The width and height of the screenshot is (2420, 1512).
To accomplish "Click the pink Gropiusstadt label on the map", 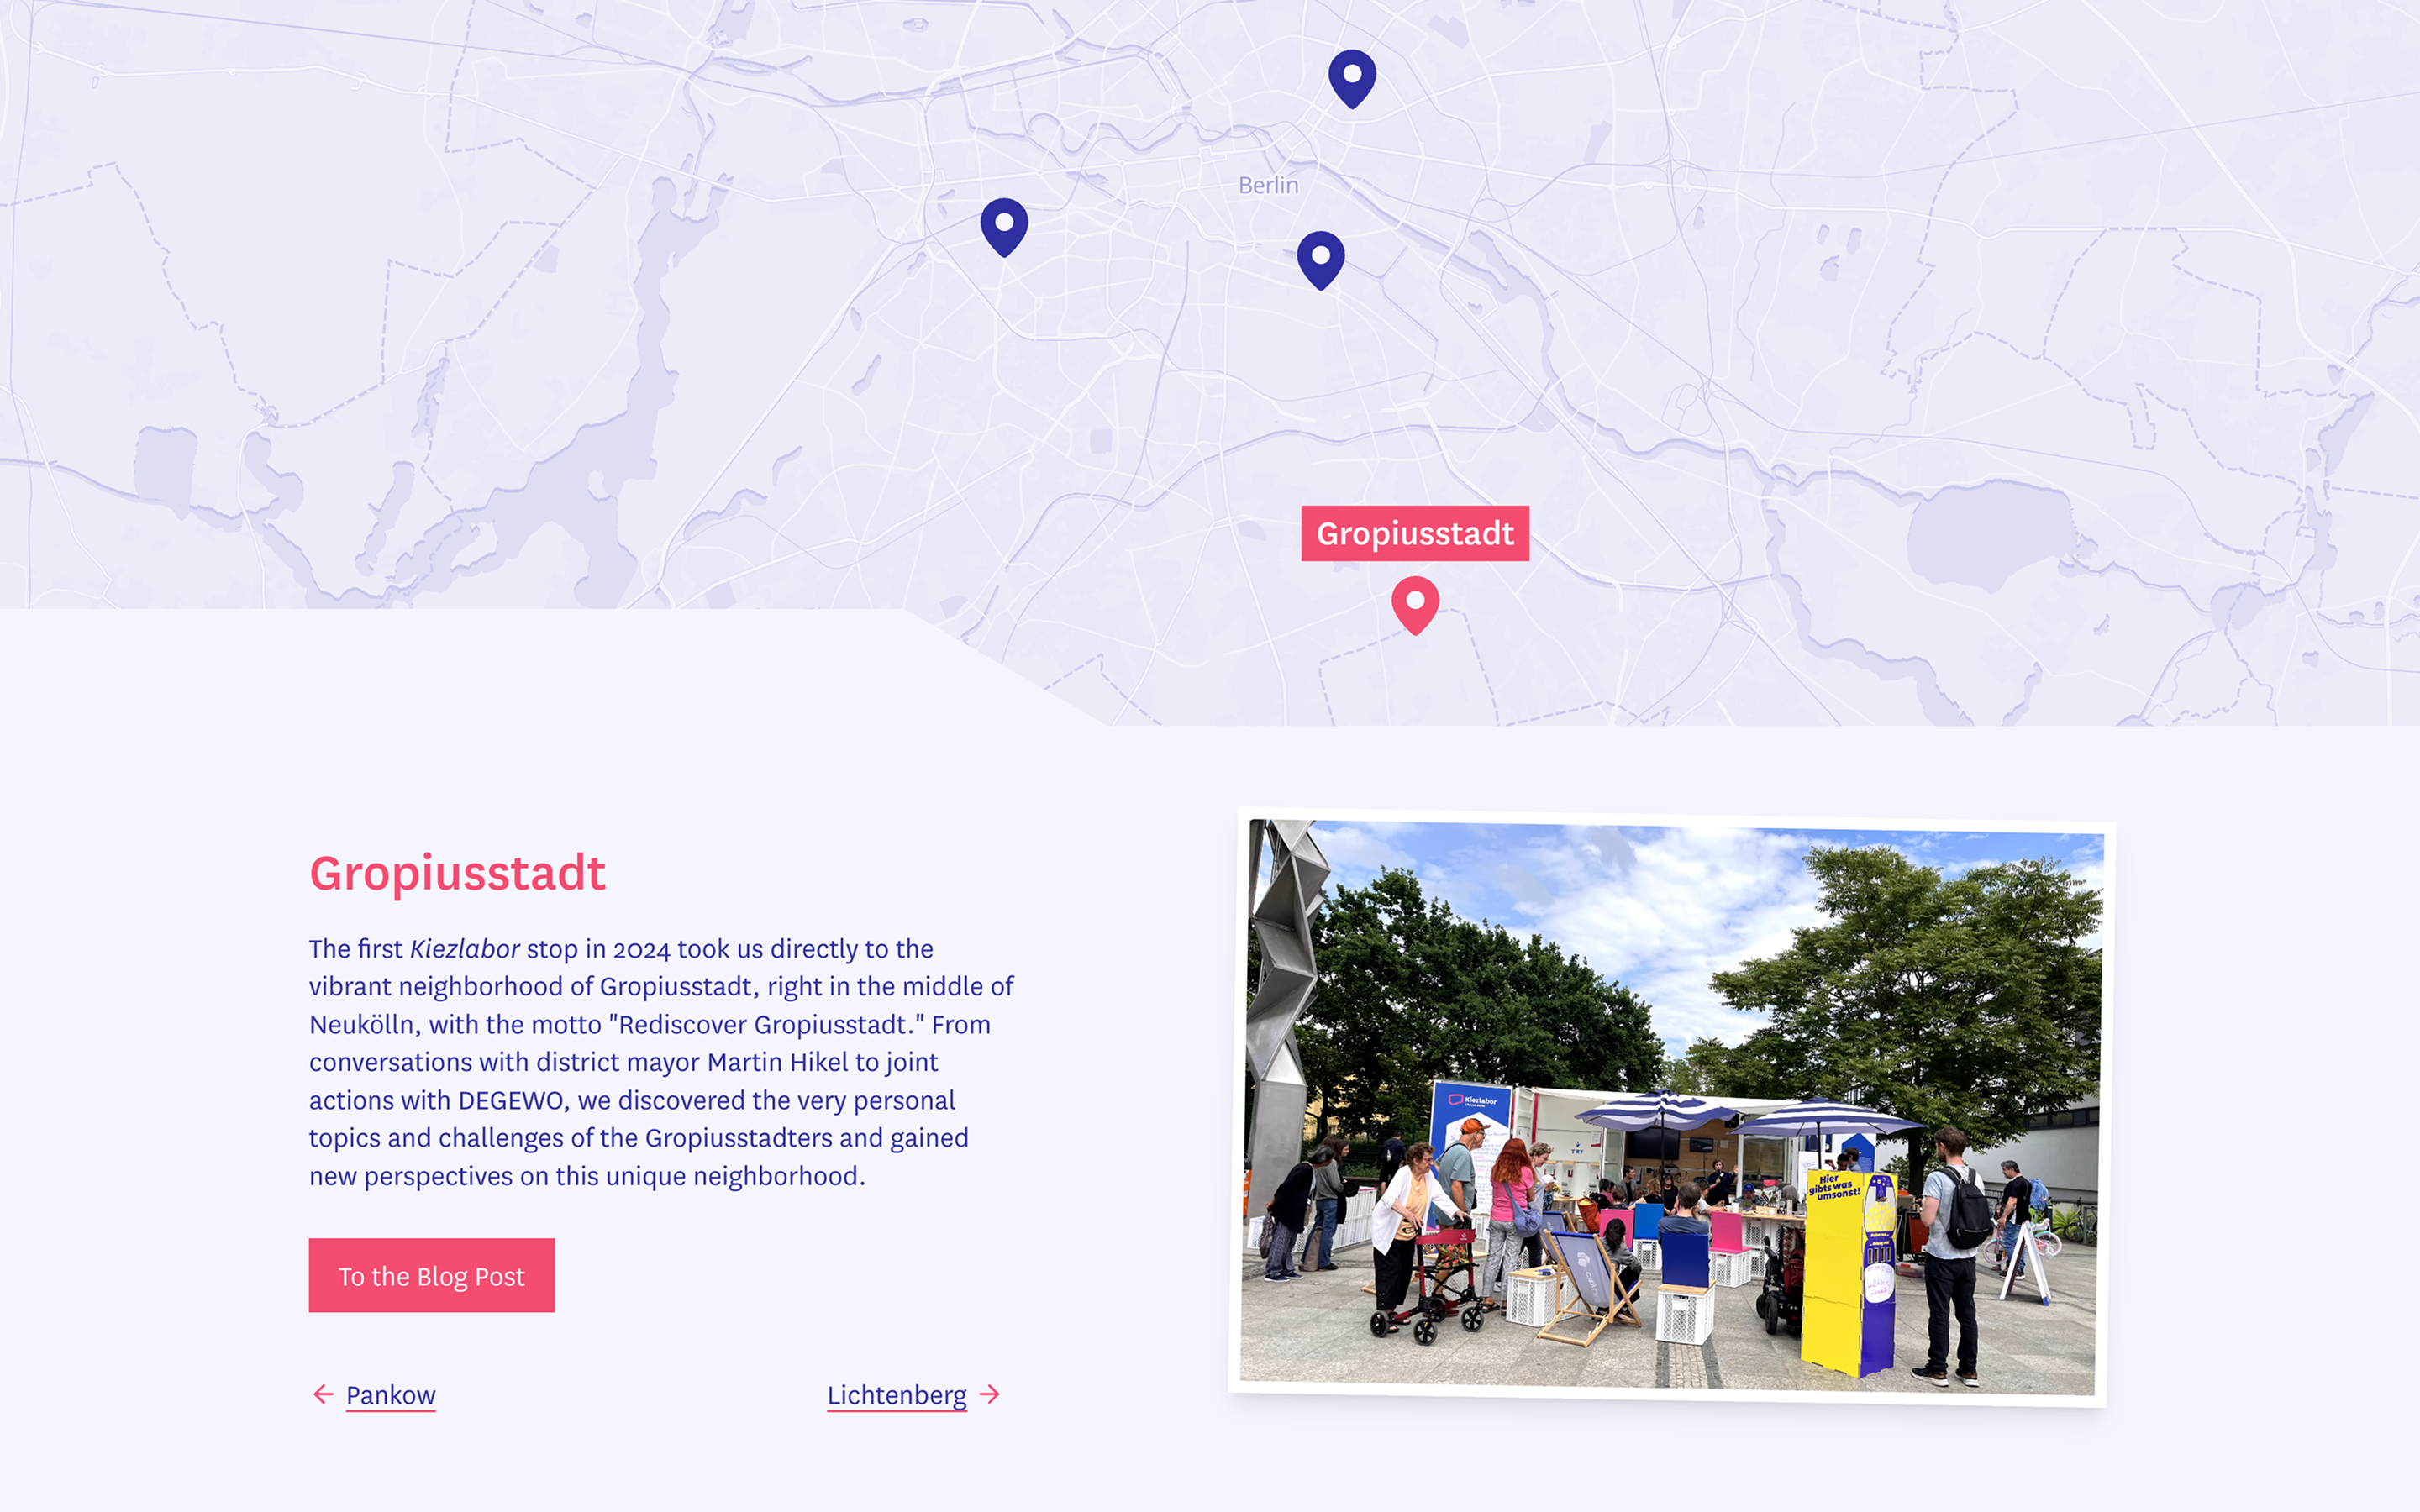I will pyautogui.click(x=1415, y=533).
